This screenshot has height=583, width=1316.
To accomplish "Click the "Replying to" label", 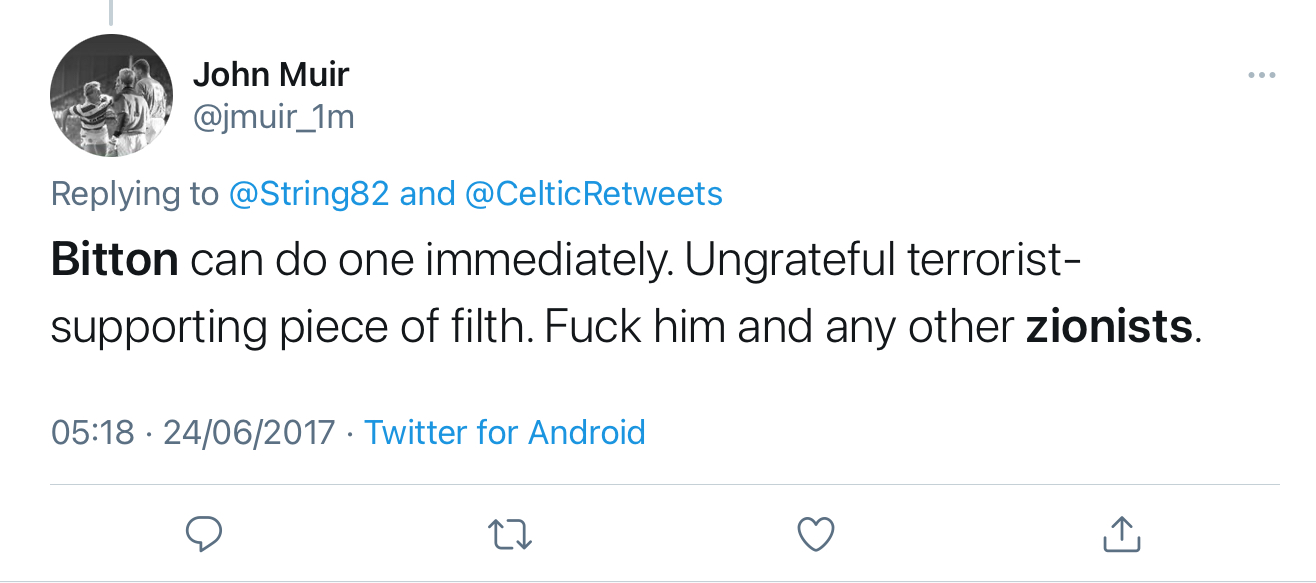I will coord(134,193).
